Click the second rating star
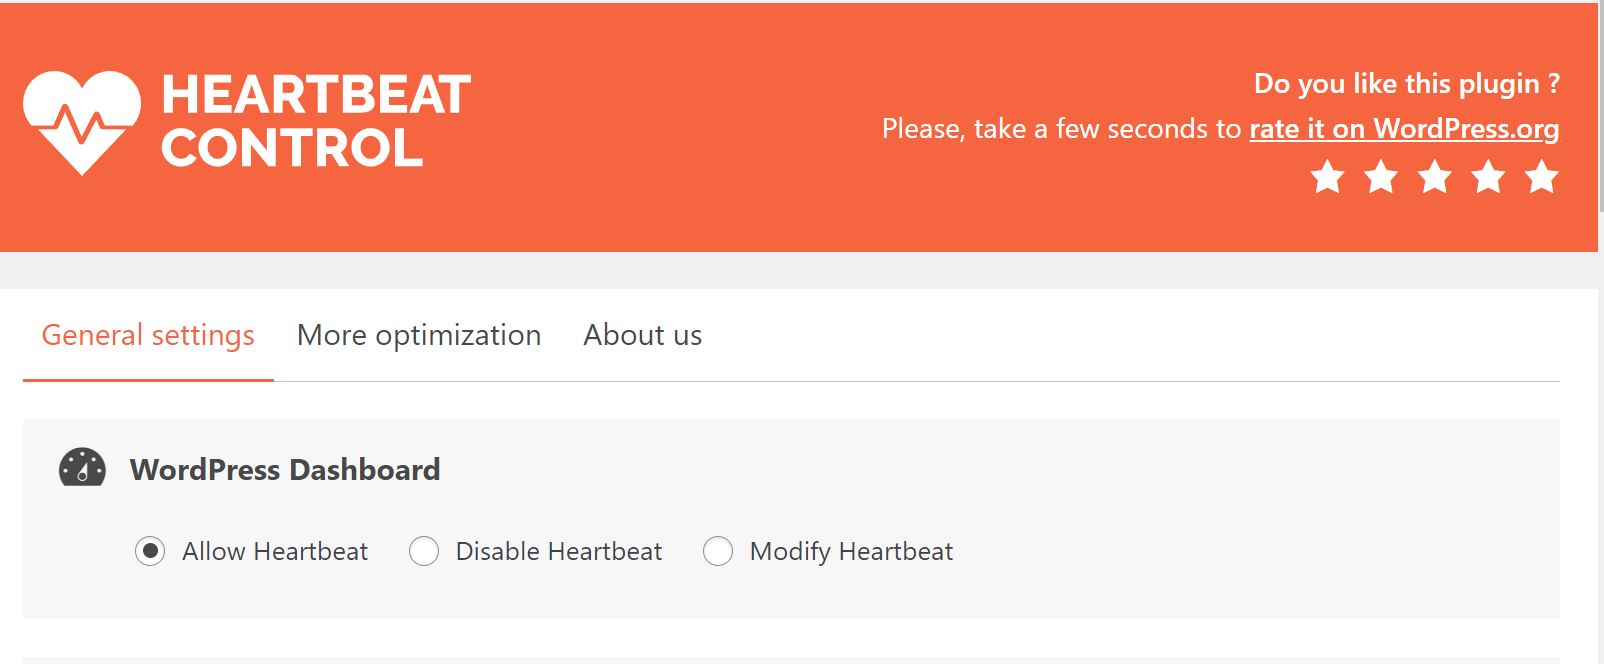 1381,177
